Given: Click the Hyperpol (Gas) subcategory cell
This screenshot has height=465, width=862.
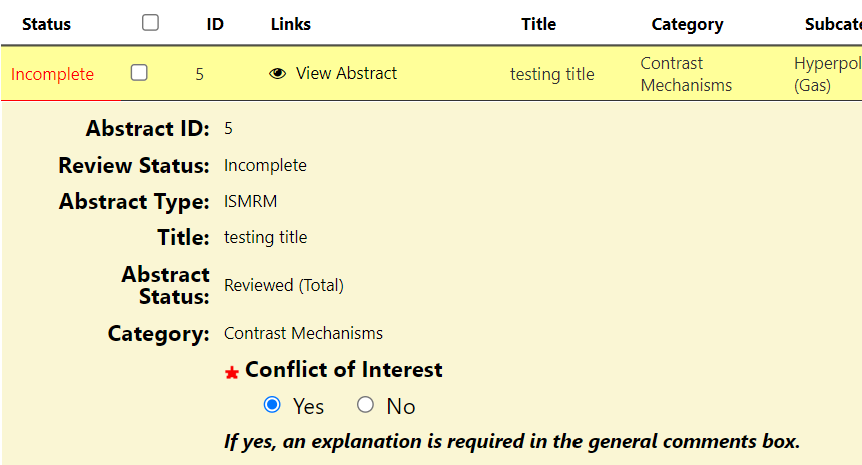Looking at the screenshot, I should pyautogui.click(x=826, y=74).
